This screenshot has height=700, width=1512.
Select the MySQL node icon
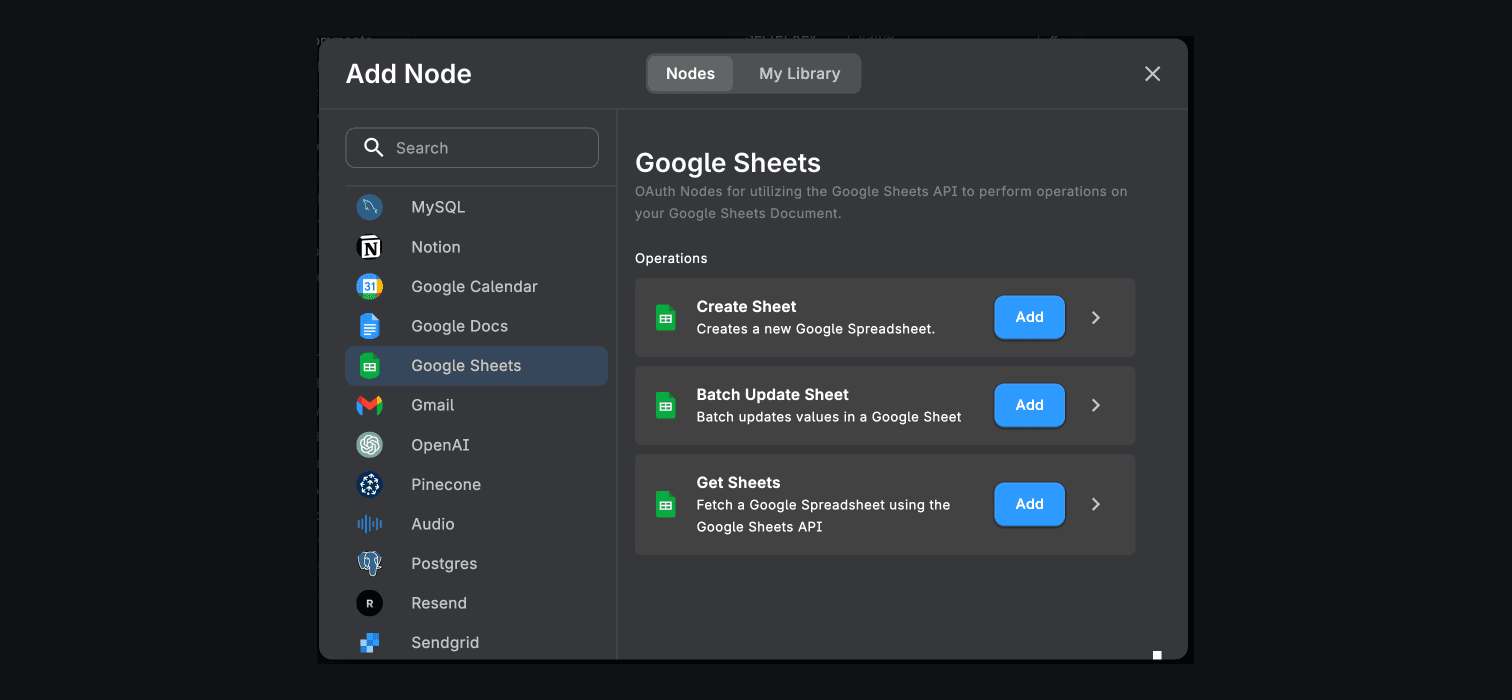[370, 206]
